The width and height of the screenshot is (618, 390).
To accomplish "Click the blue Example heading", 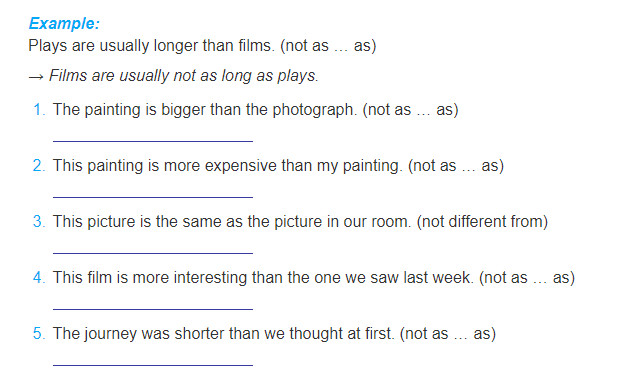I will pyautogui.click(x=64, y=24).
